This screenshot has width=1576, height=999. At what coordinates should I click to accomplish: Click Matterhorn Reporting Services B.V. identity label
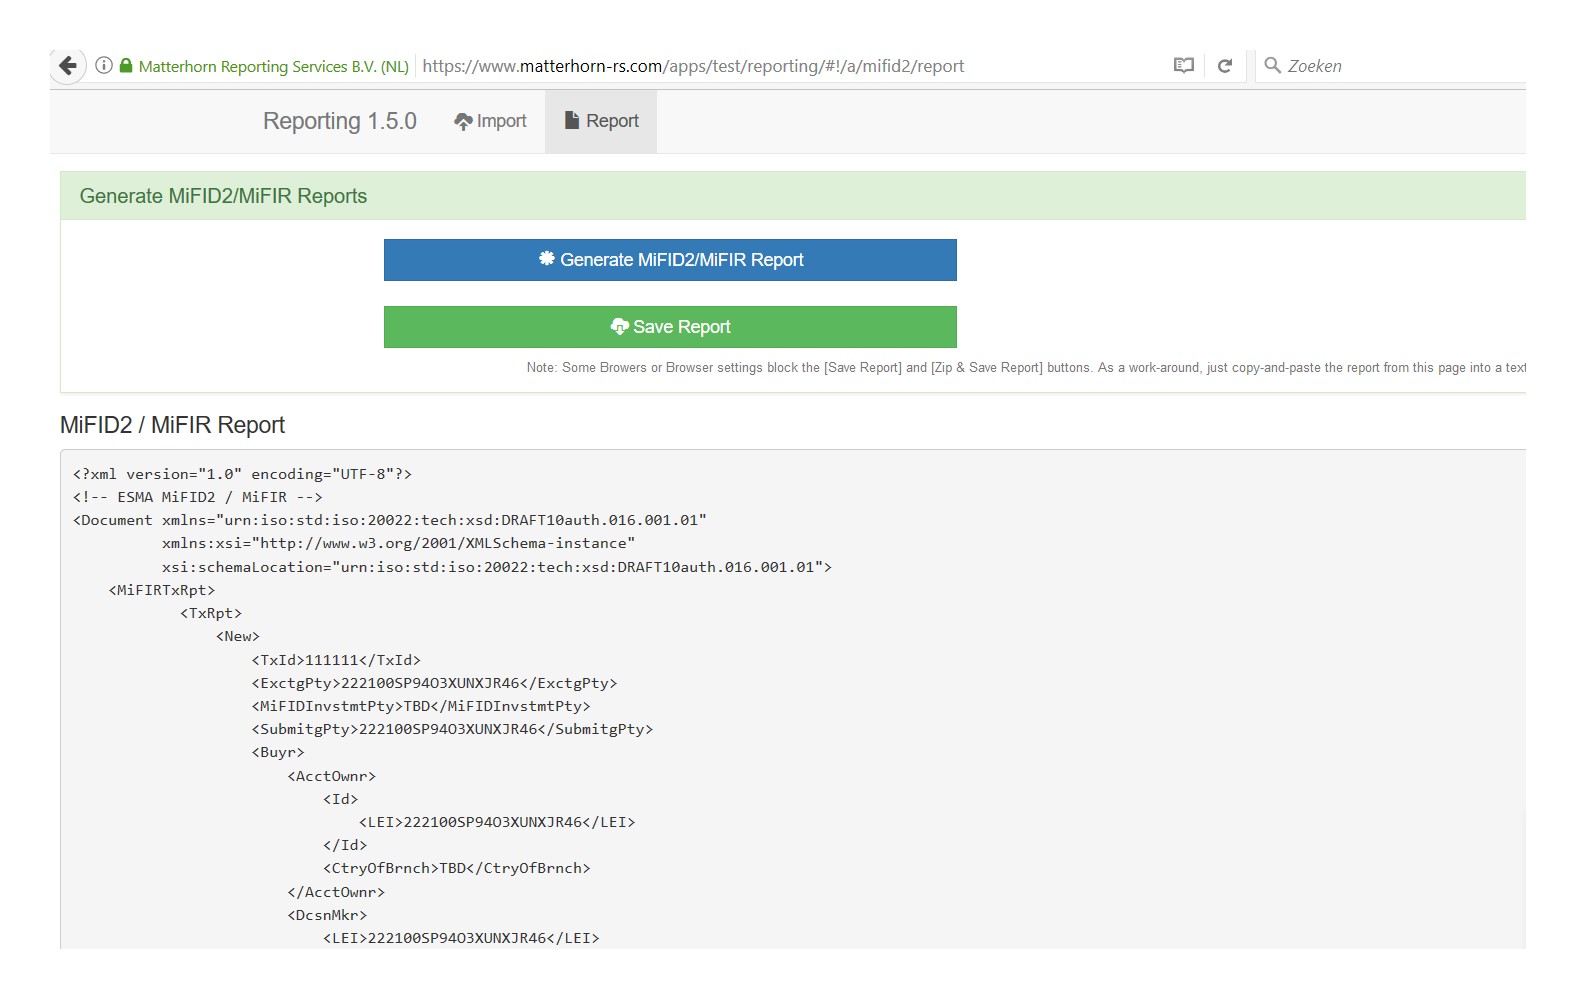(273, 67)
